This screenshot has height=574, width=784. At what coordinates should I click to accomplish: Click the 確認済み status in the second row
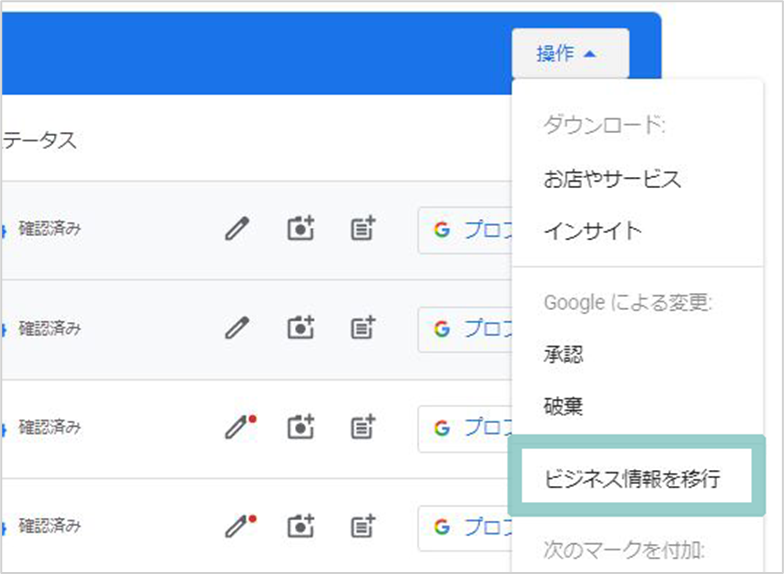coord(50,328)
